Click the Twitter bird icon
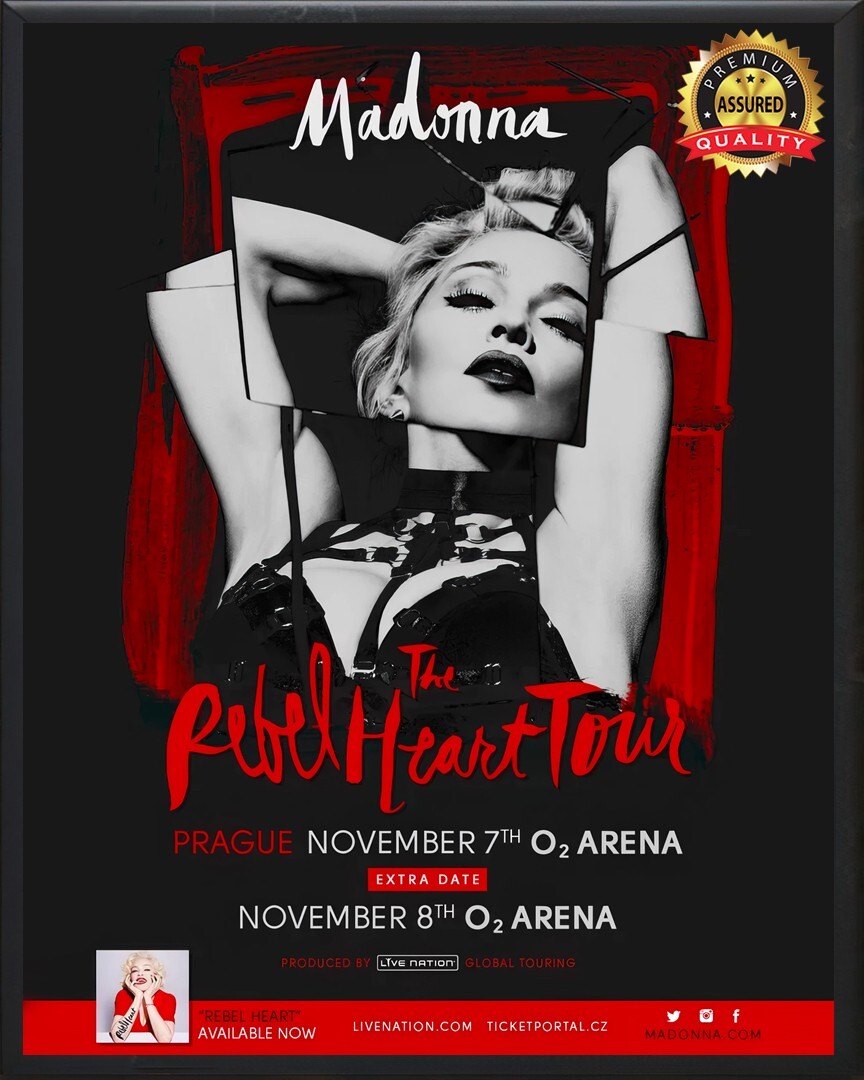The image size is (864, 1080). coord(673,1015)
